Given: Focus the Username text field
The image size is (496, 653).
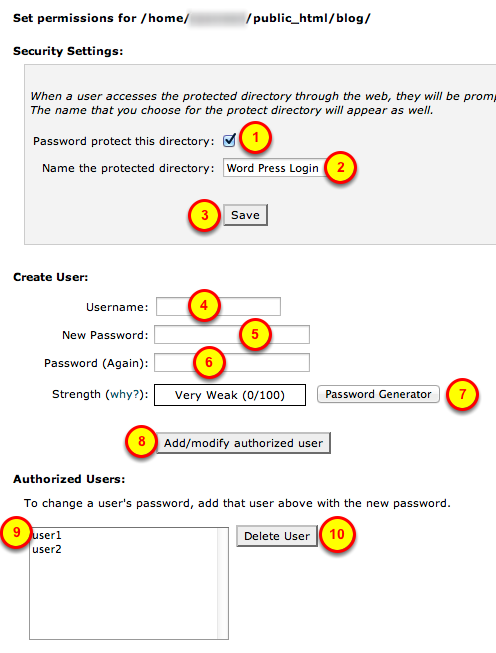Looking at the screenshot, I should [218, 307].
